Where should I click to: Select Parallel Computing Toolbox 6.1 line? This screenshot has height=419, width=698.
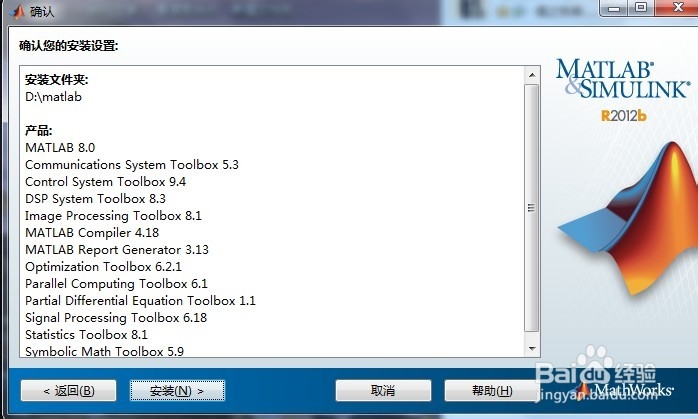[116, 284]
